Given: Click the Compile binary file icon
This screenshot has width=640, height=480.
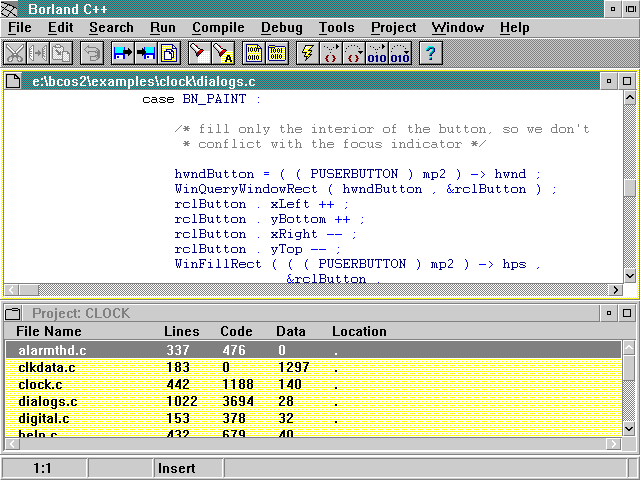Looking at the screenshot, I should coord(253,53).
